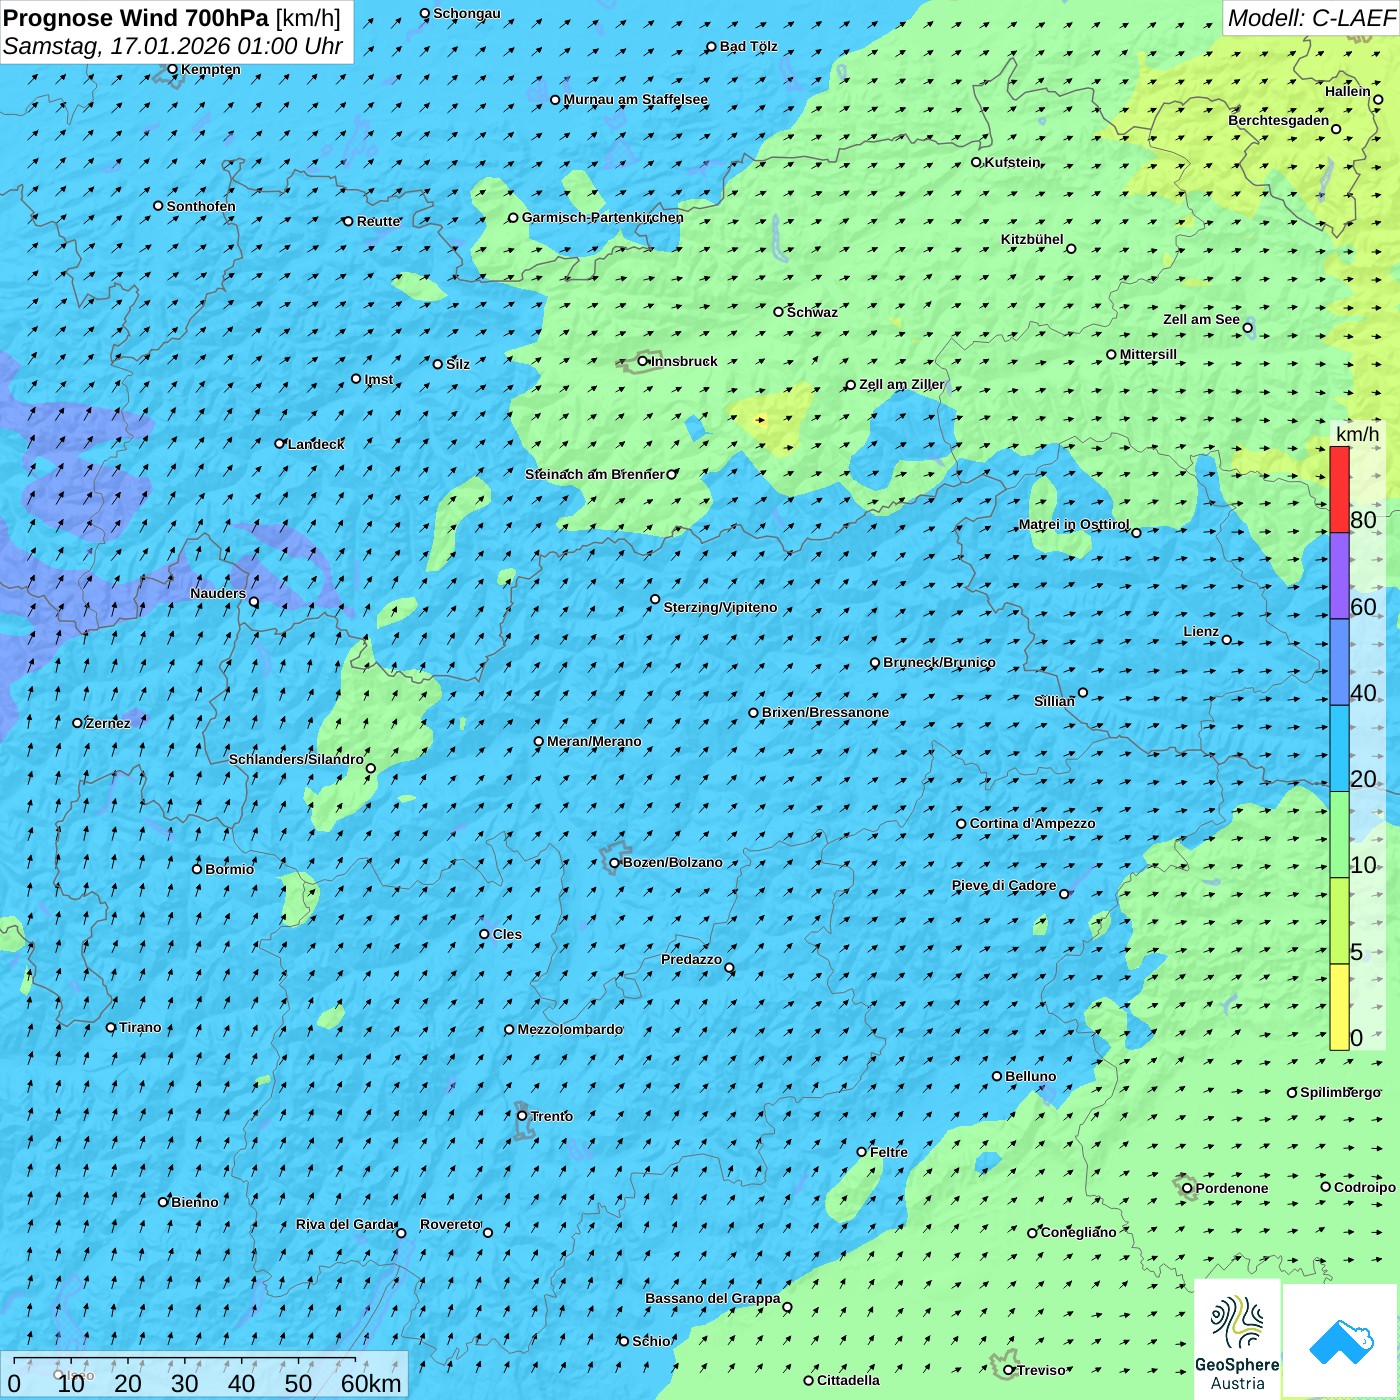Click the GeoSphere Austria logo
This screenshot has height=1400, width=1400.
click(x=1237, y=1340)
